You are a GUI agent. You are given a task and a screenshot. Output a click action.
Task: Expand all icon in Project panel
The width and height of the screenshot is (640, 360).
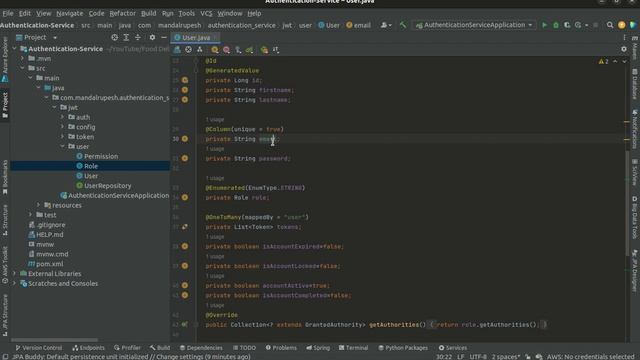point(126,38)
